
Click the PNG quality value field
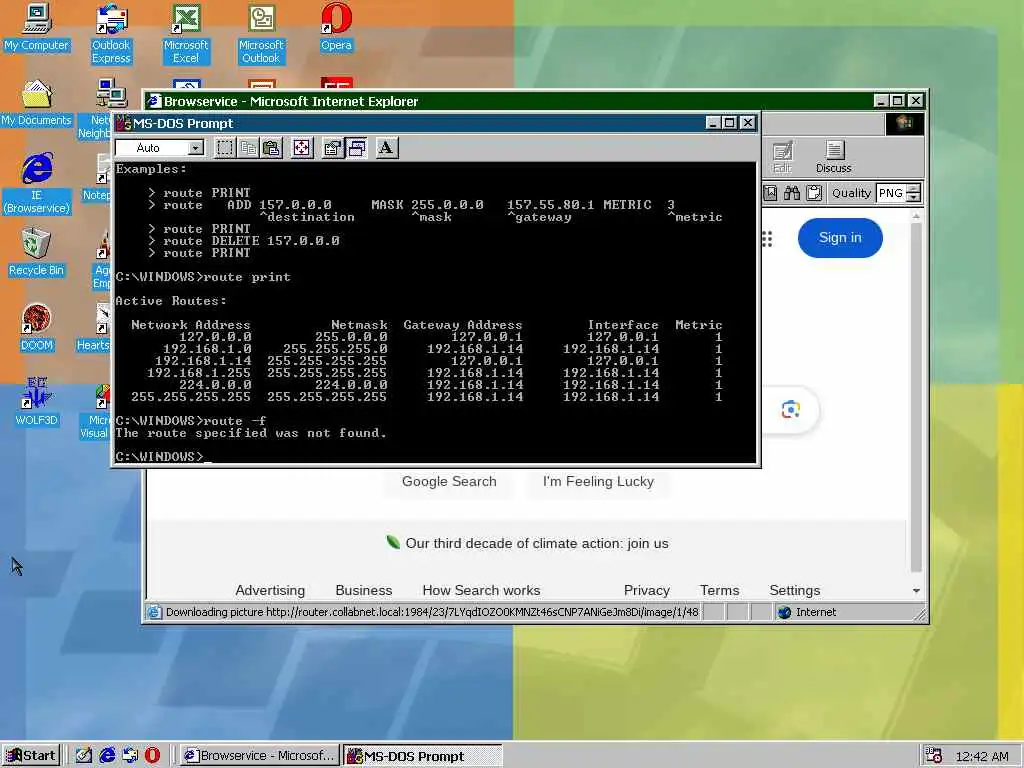[x=891, y=193]
